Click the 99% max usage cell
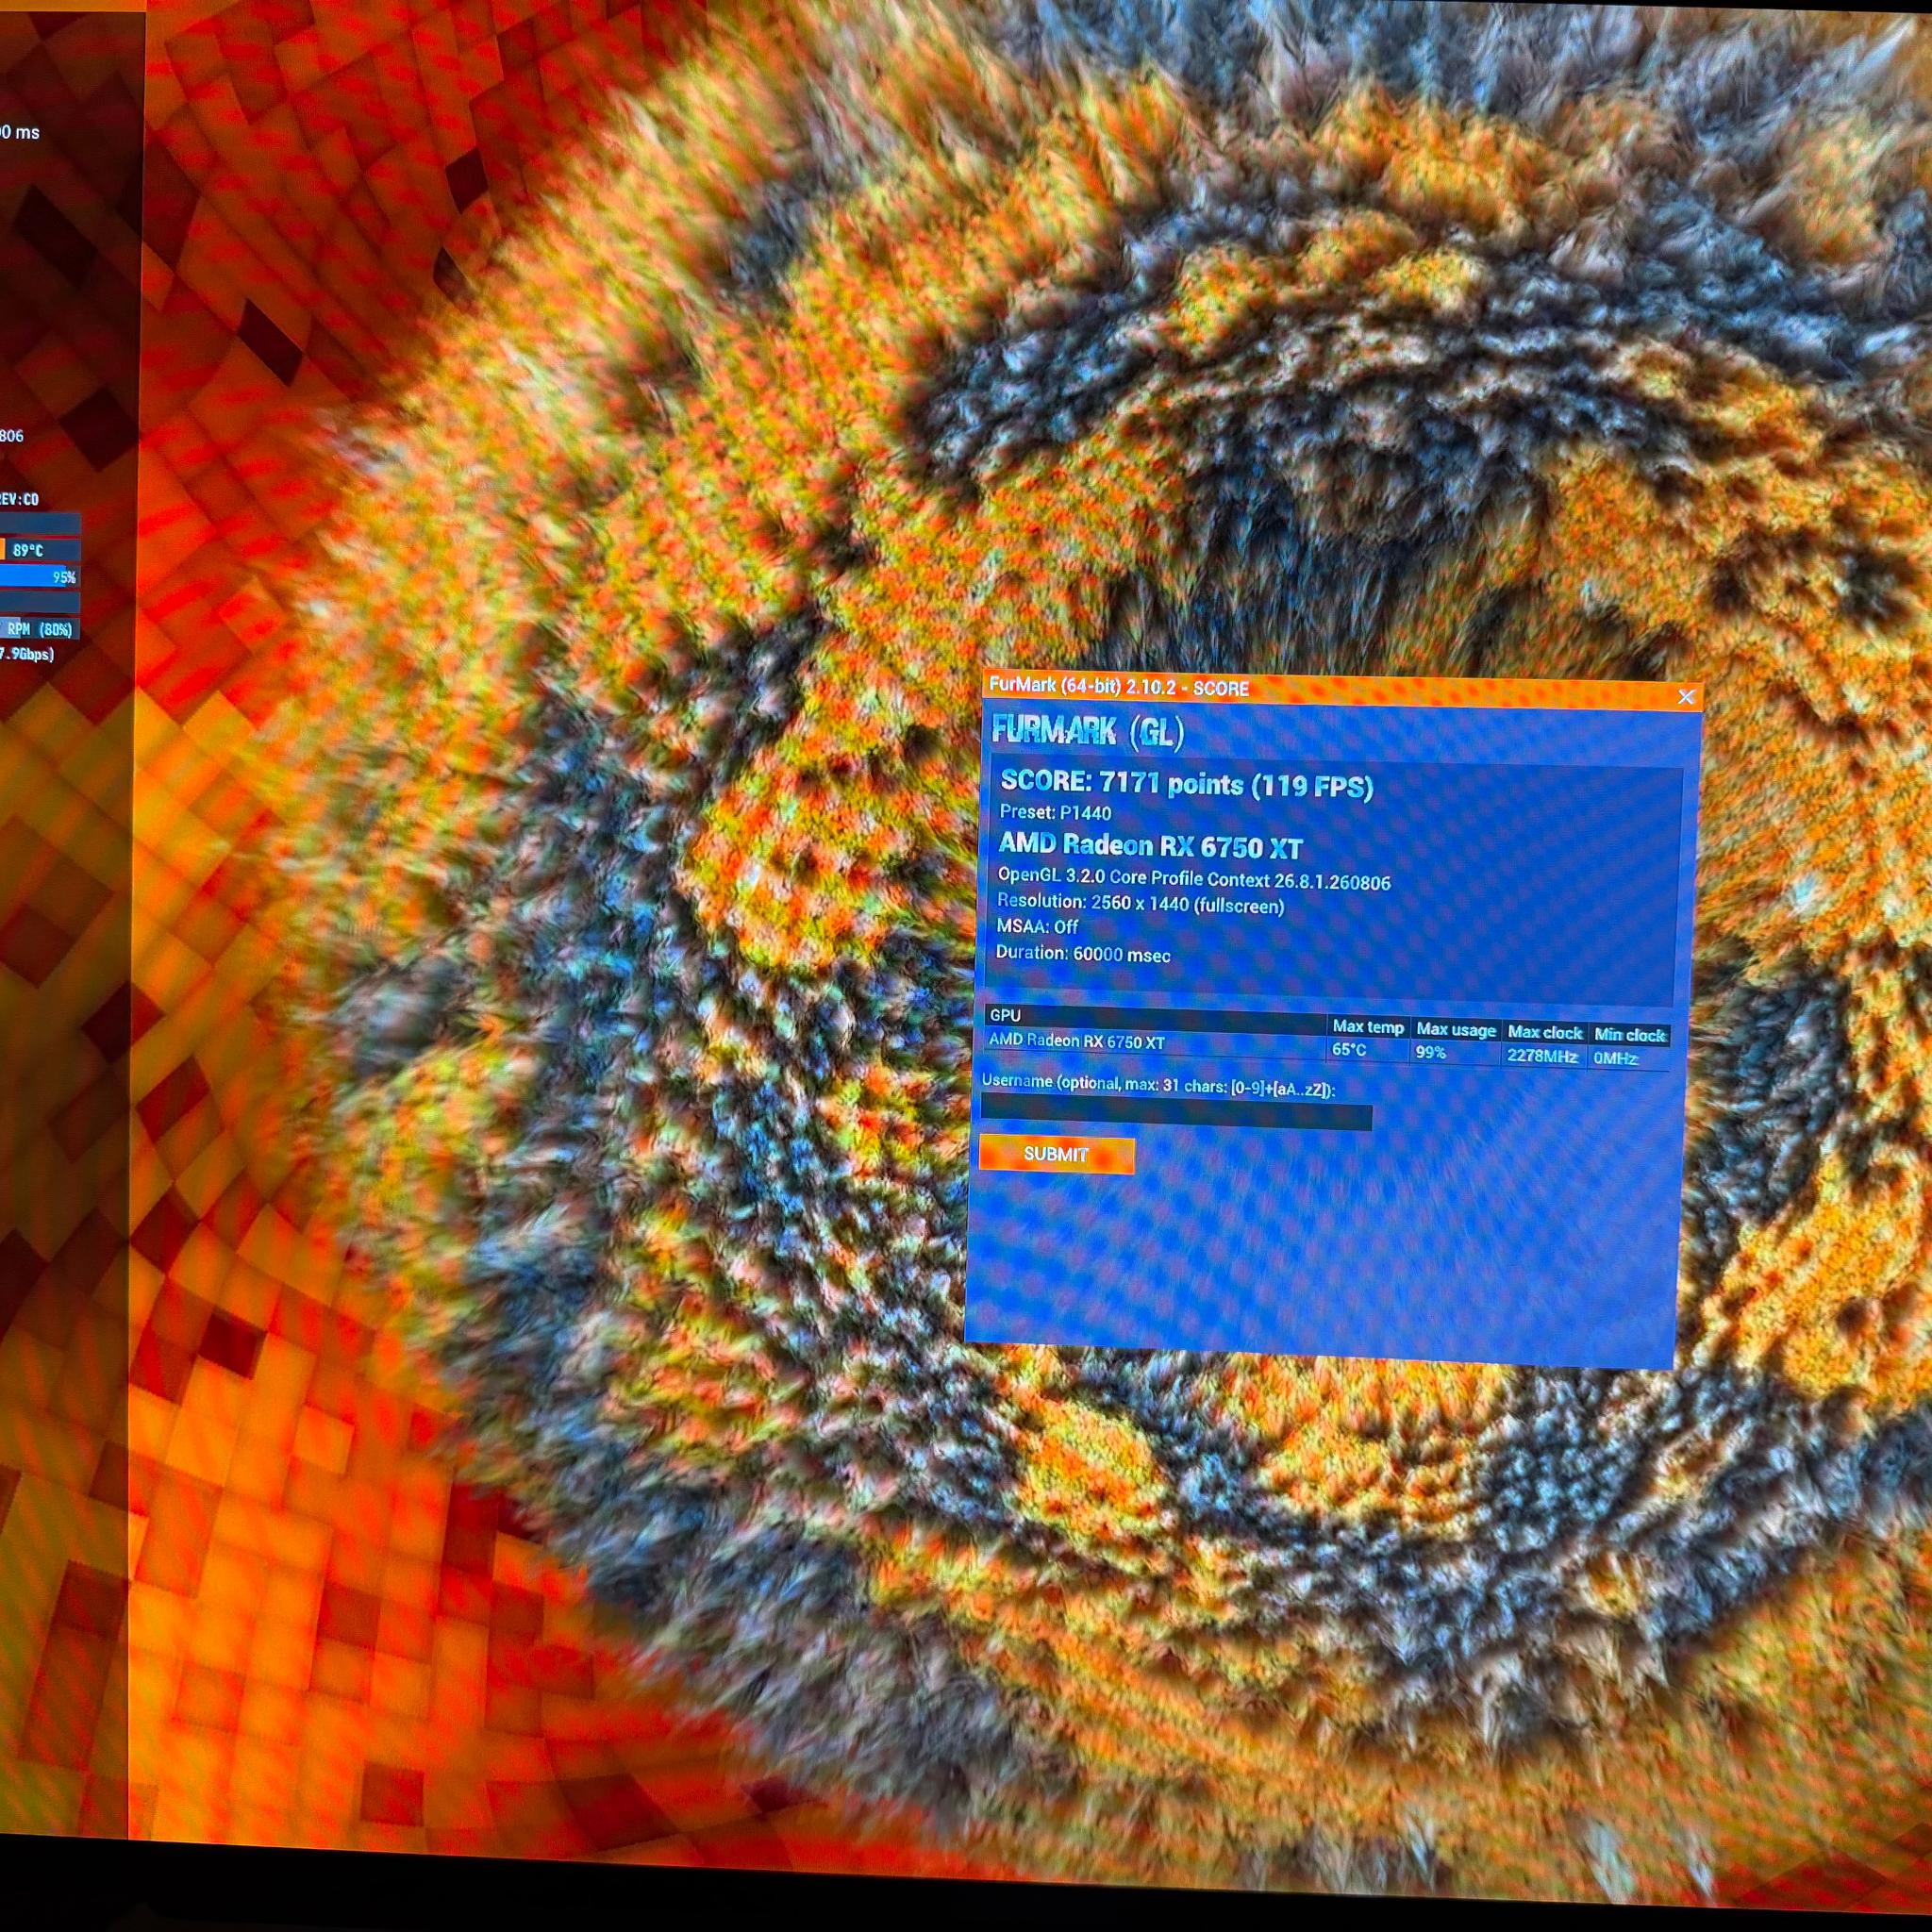This screenshot has height=1932, width=1932. click(1431, 1052)
